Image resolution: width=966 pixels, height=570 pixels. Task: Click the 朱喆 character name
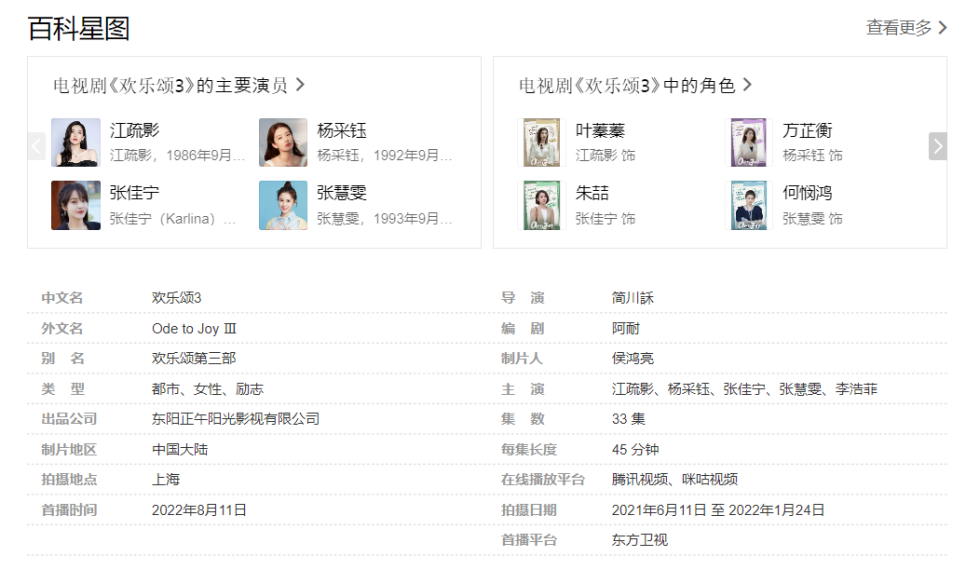point(592,193)
